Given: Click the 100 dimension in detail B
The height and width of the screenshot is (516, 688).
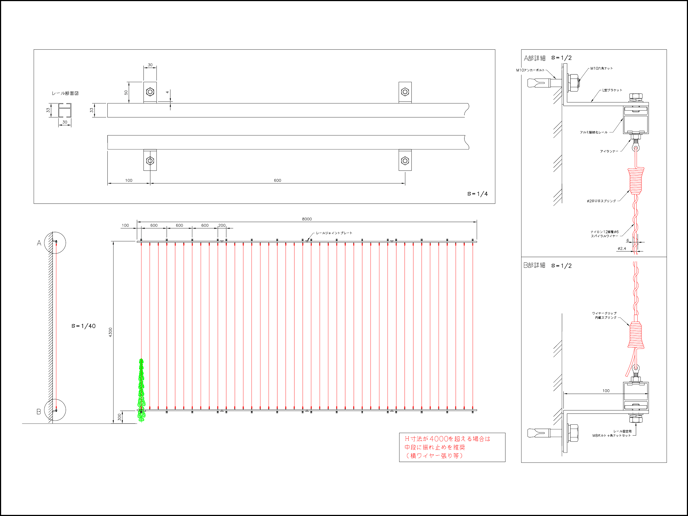Looking at the screenshot, I should (x=606, y=391).
